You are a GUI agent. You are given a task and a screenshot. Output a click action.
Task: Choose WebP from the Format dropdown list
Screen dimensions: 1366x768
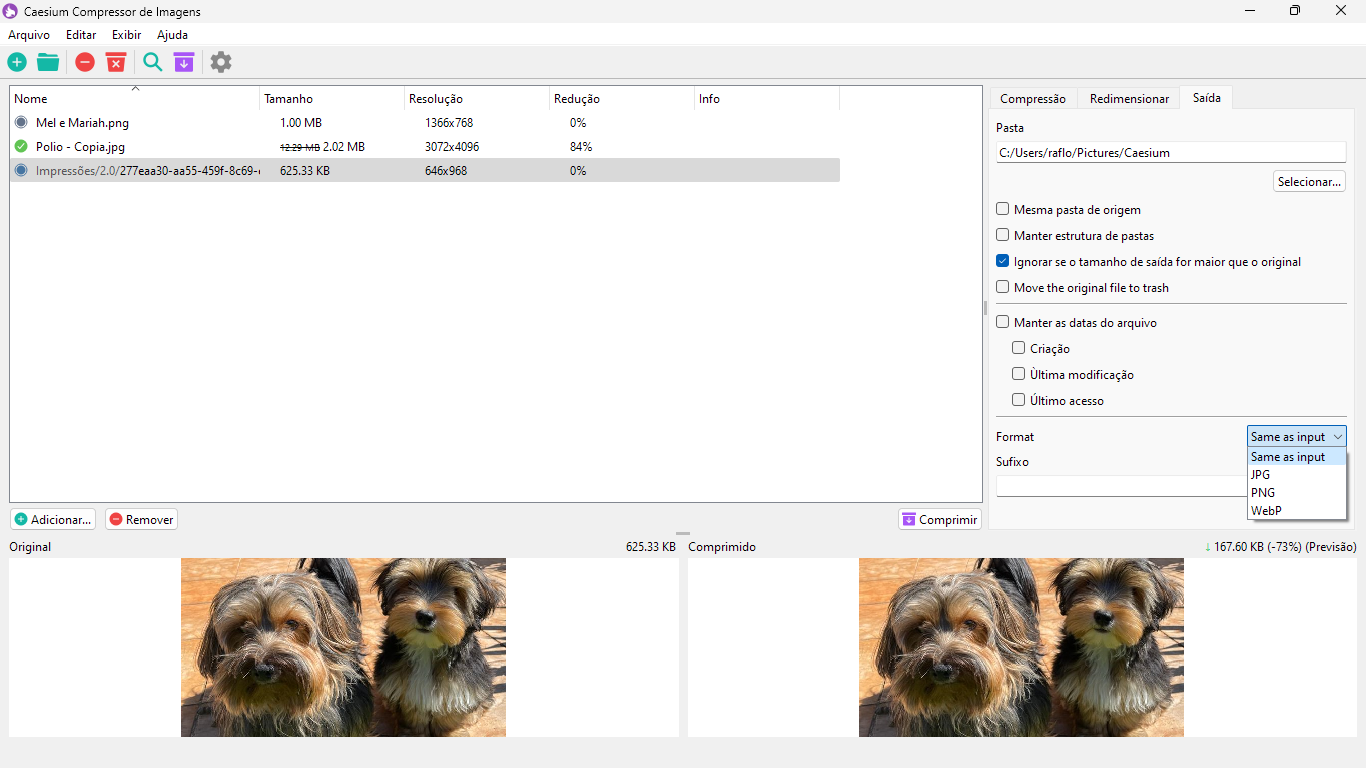tap(1265, 511)
